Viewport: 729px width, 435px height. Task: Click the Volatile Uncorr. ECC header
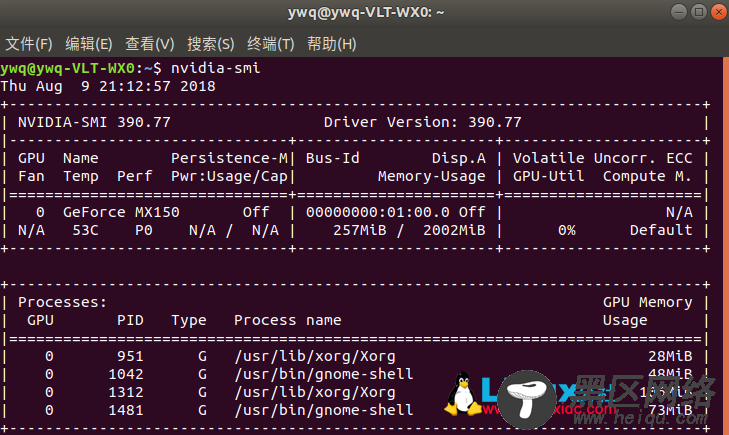[603, 158]
